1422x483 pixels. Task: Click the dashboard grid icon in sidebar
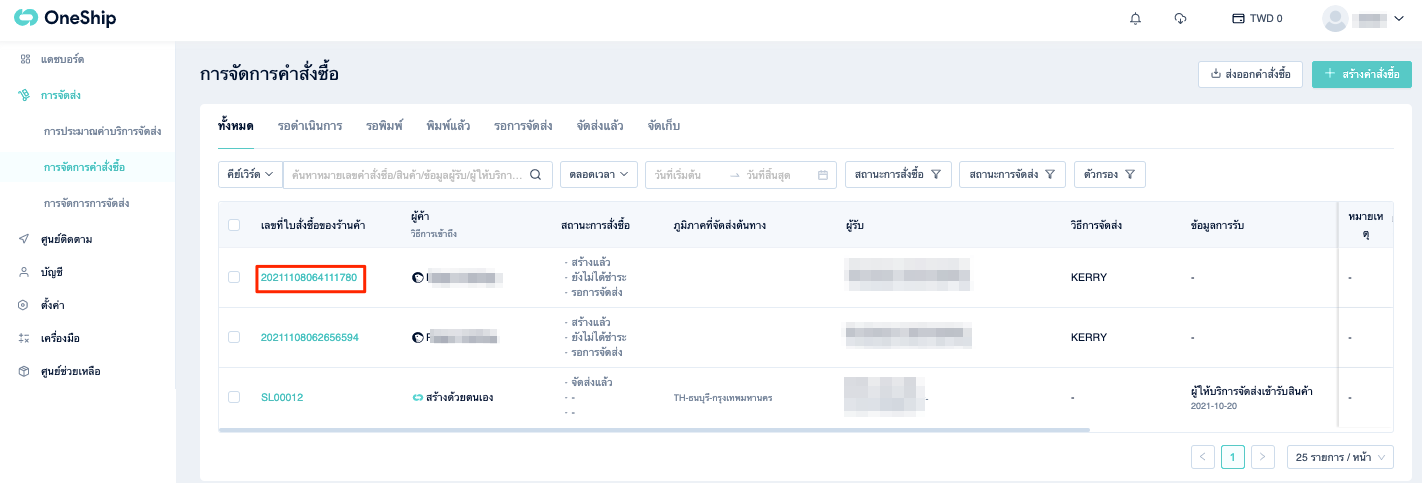click(25, 59)
